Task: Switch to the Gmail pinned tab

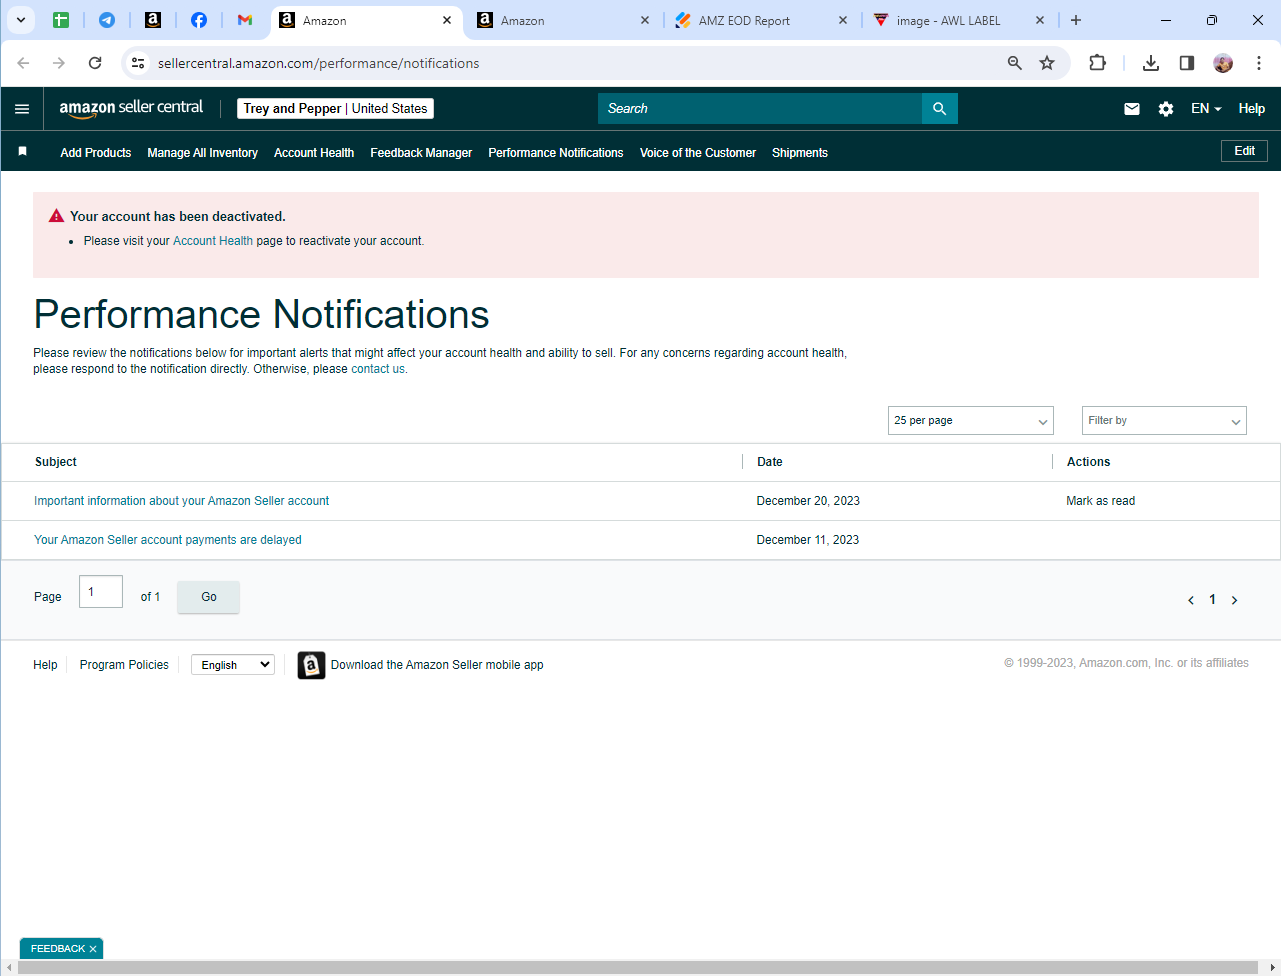Action: pyautogui.click(x=245, y=20)
